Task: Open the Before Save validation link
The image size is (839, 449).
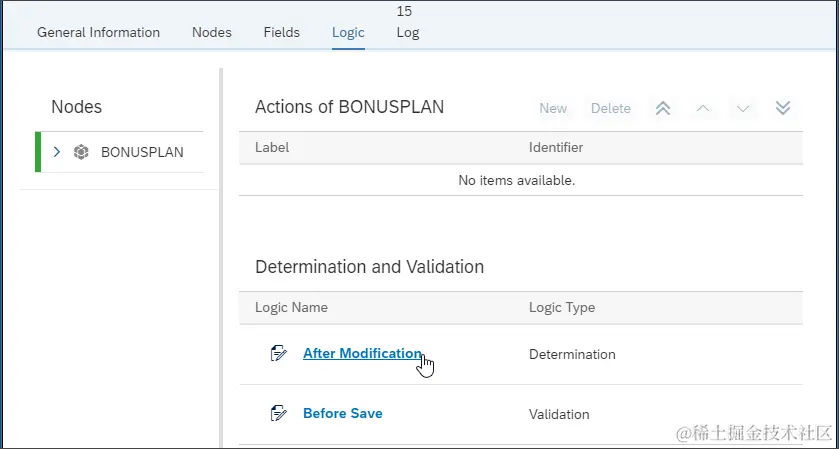Action: 342,413
